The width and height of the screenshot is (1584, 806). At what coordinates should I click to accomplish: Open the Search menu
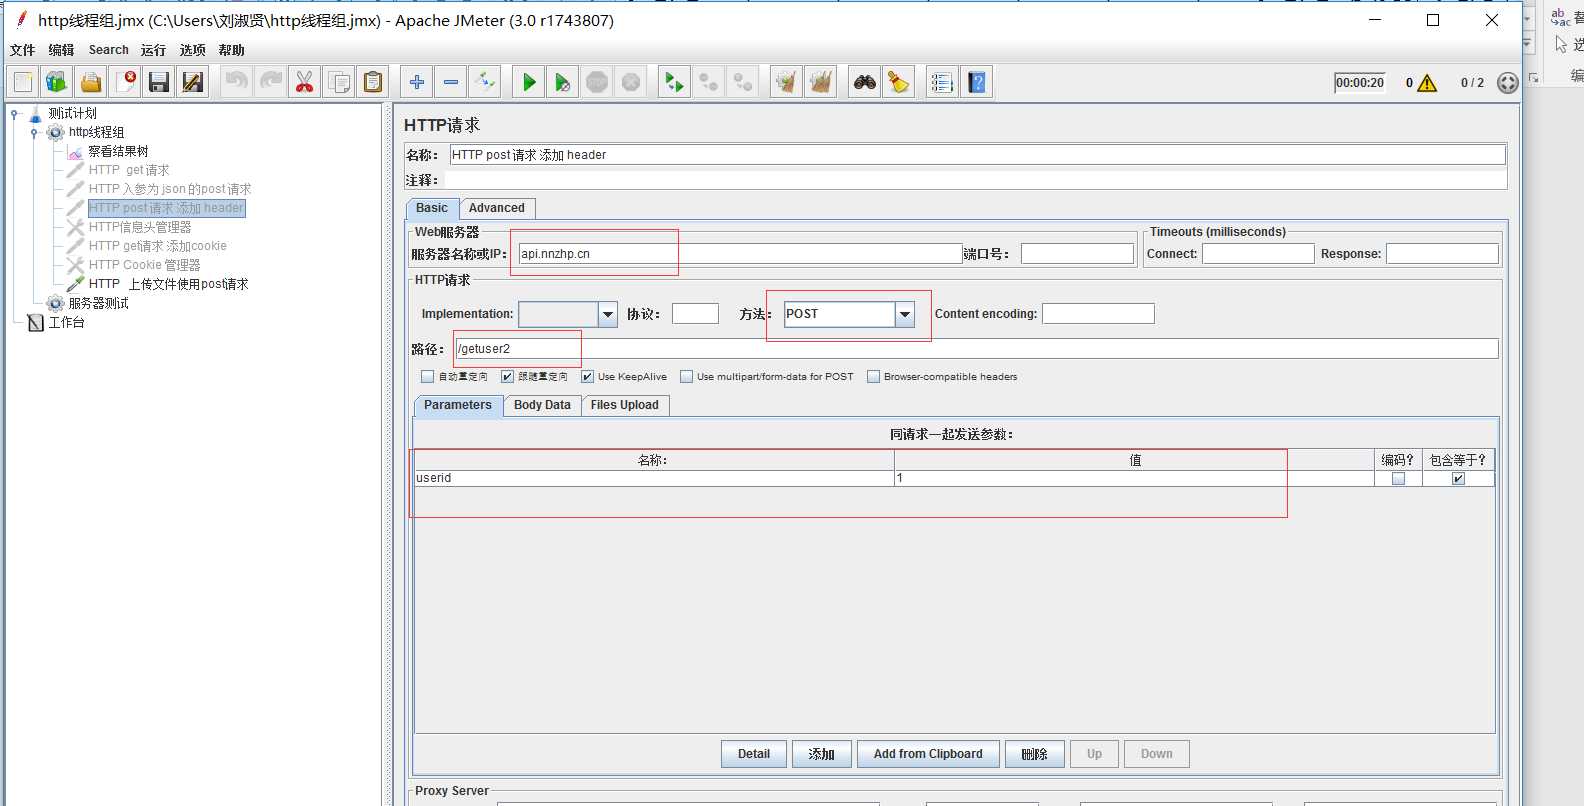pos(108,50)
